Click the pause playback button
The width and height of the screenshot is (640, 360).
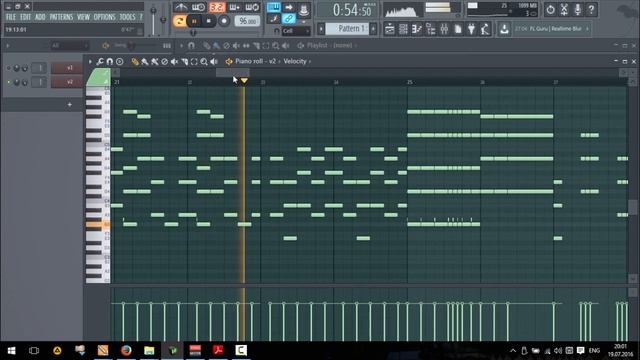[x=194, y=21]
